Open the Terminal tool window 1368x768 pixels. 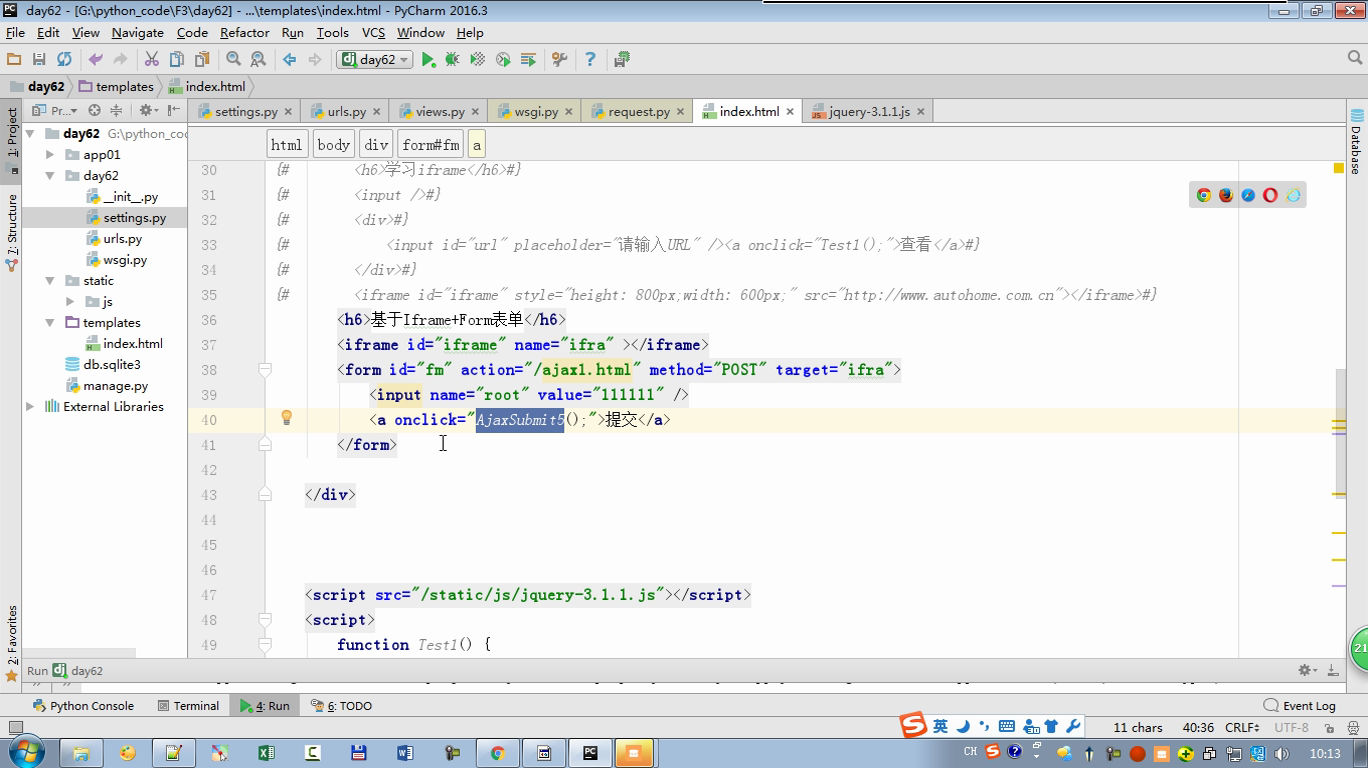(x=189, y=705)
